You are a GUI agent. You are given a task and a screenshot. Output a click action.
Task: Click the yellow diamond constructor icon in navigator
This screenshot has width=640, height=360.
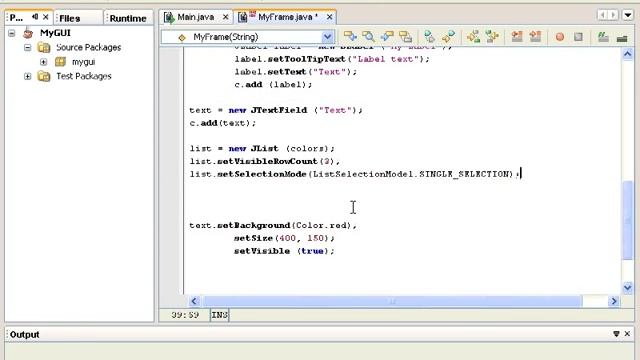pyautogui.click(x=182, y=38)
